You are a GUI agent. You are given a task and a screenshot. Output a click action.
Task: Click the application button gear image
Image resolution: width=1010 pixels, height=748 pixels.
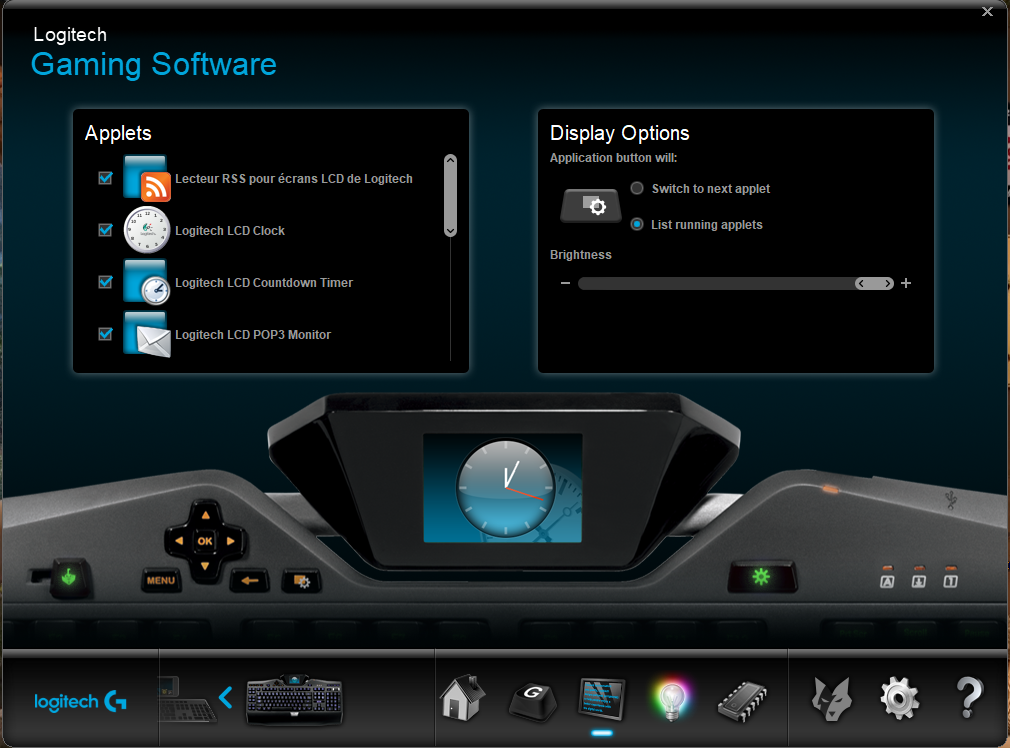click(591, 206)
